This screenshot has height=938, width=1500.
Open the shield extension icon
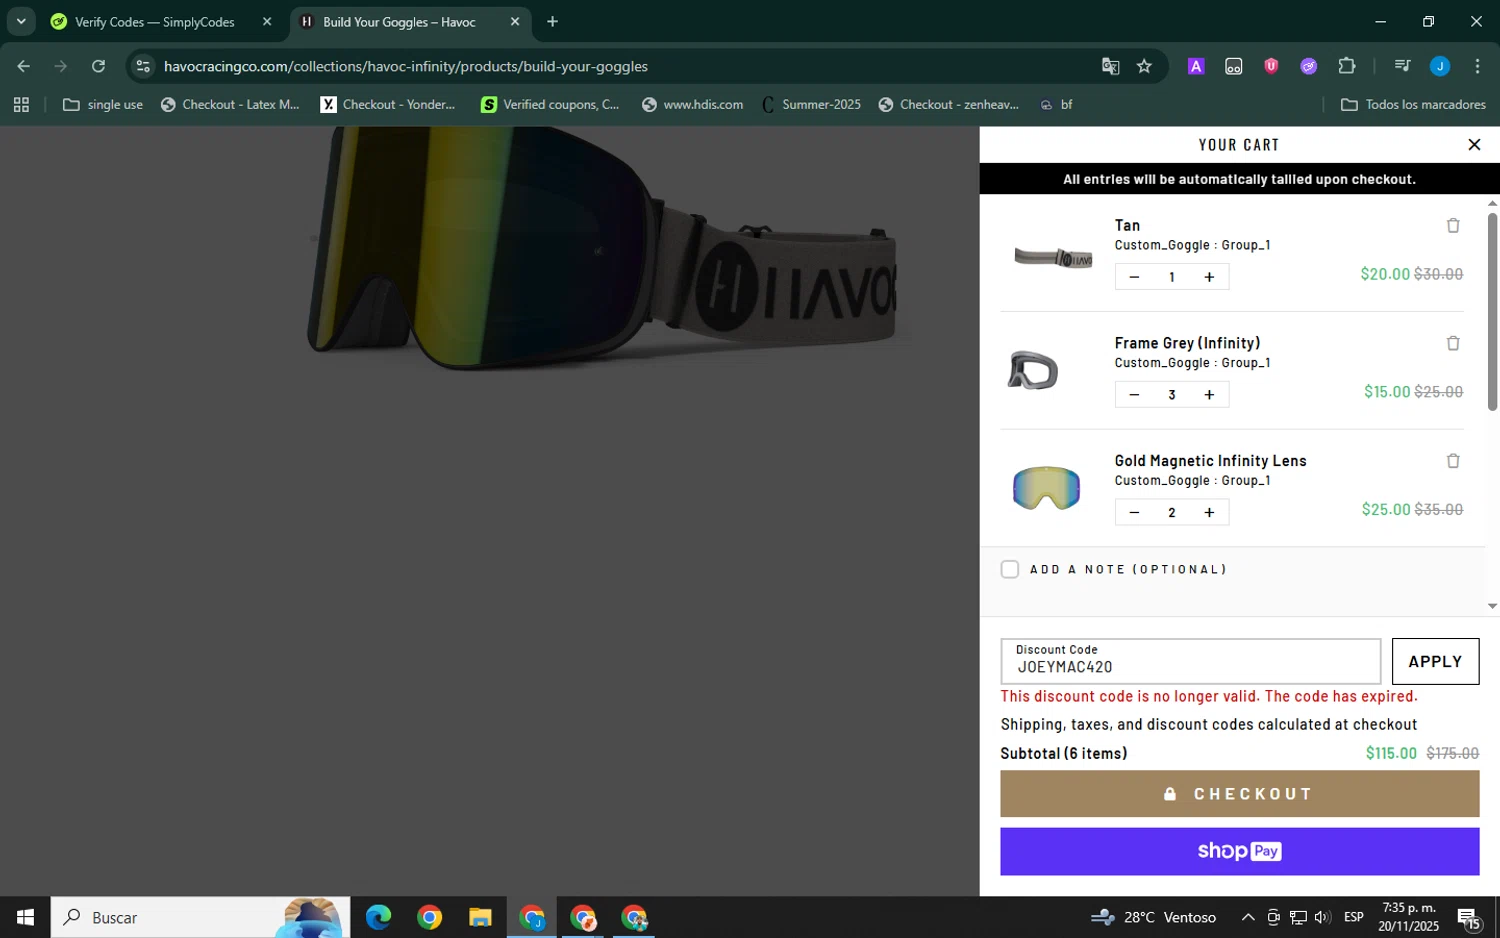(1271, 66)
